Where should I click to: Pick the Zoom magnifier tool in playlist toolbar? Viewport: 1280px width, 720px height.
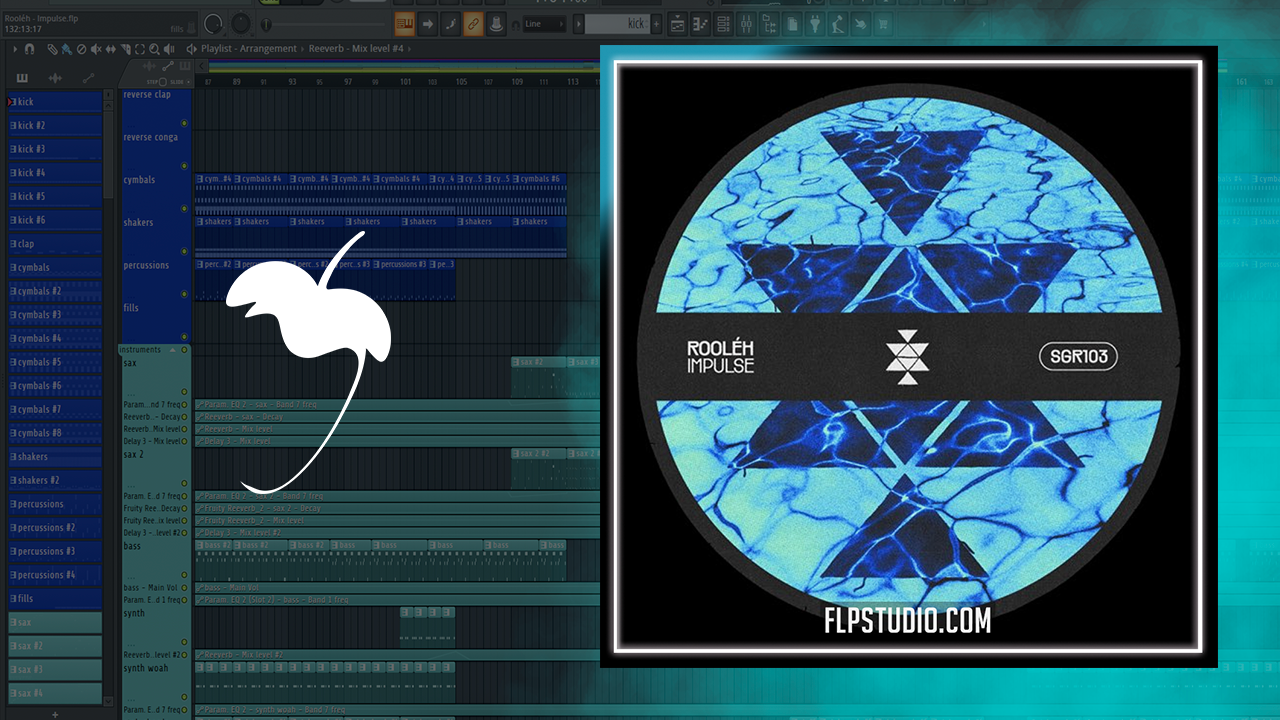coord(153,48)
